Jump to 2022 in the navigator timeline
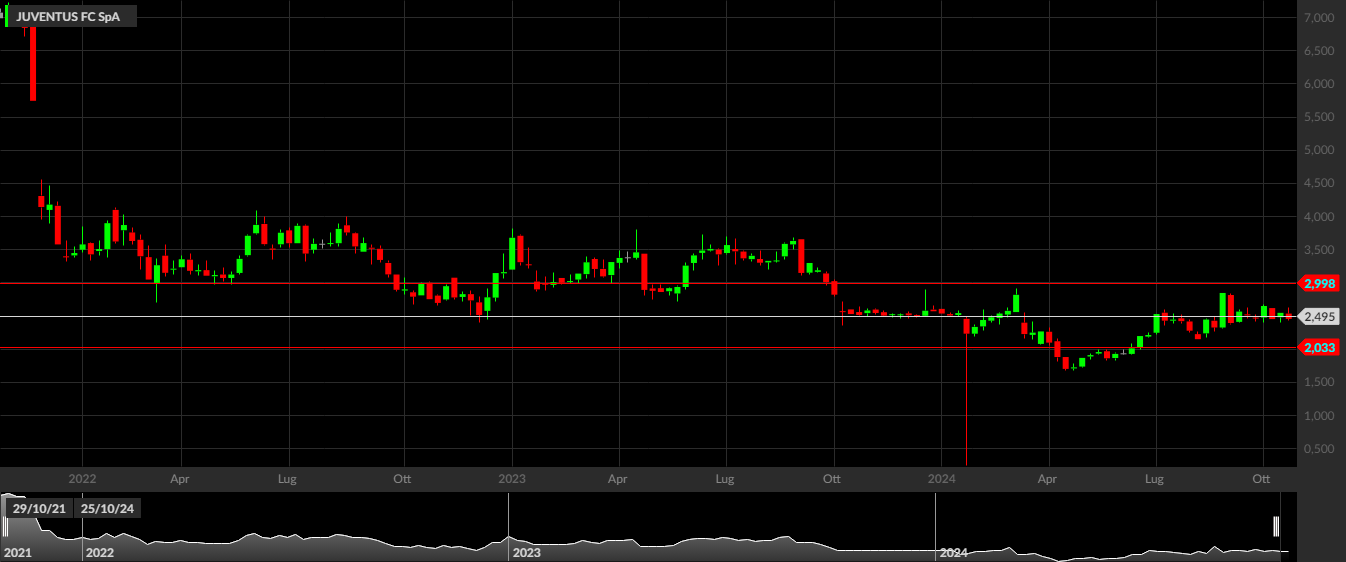1346x562 pixels. click(x=100, y=552)
